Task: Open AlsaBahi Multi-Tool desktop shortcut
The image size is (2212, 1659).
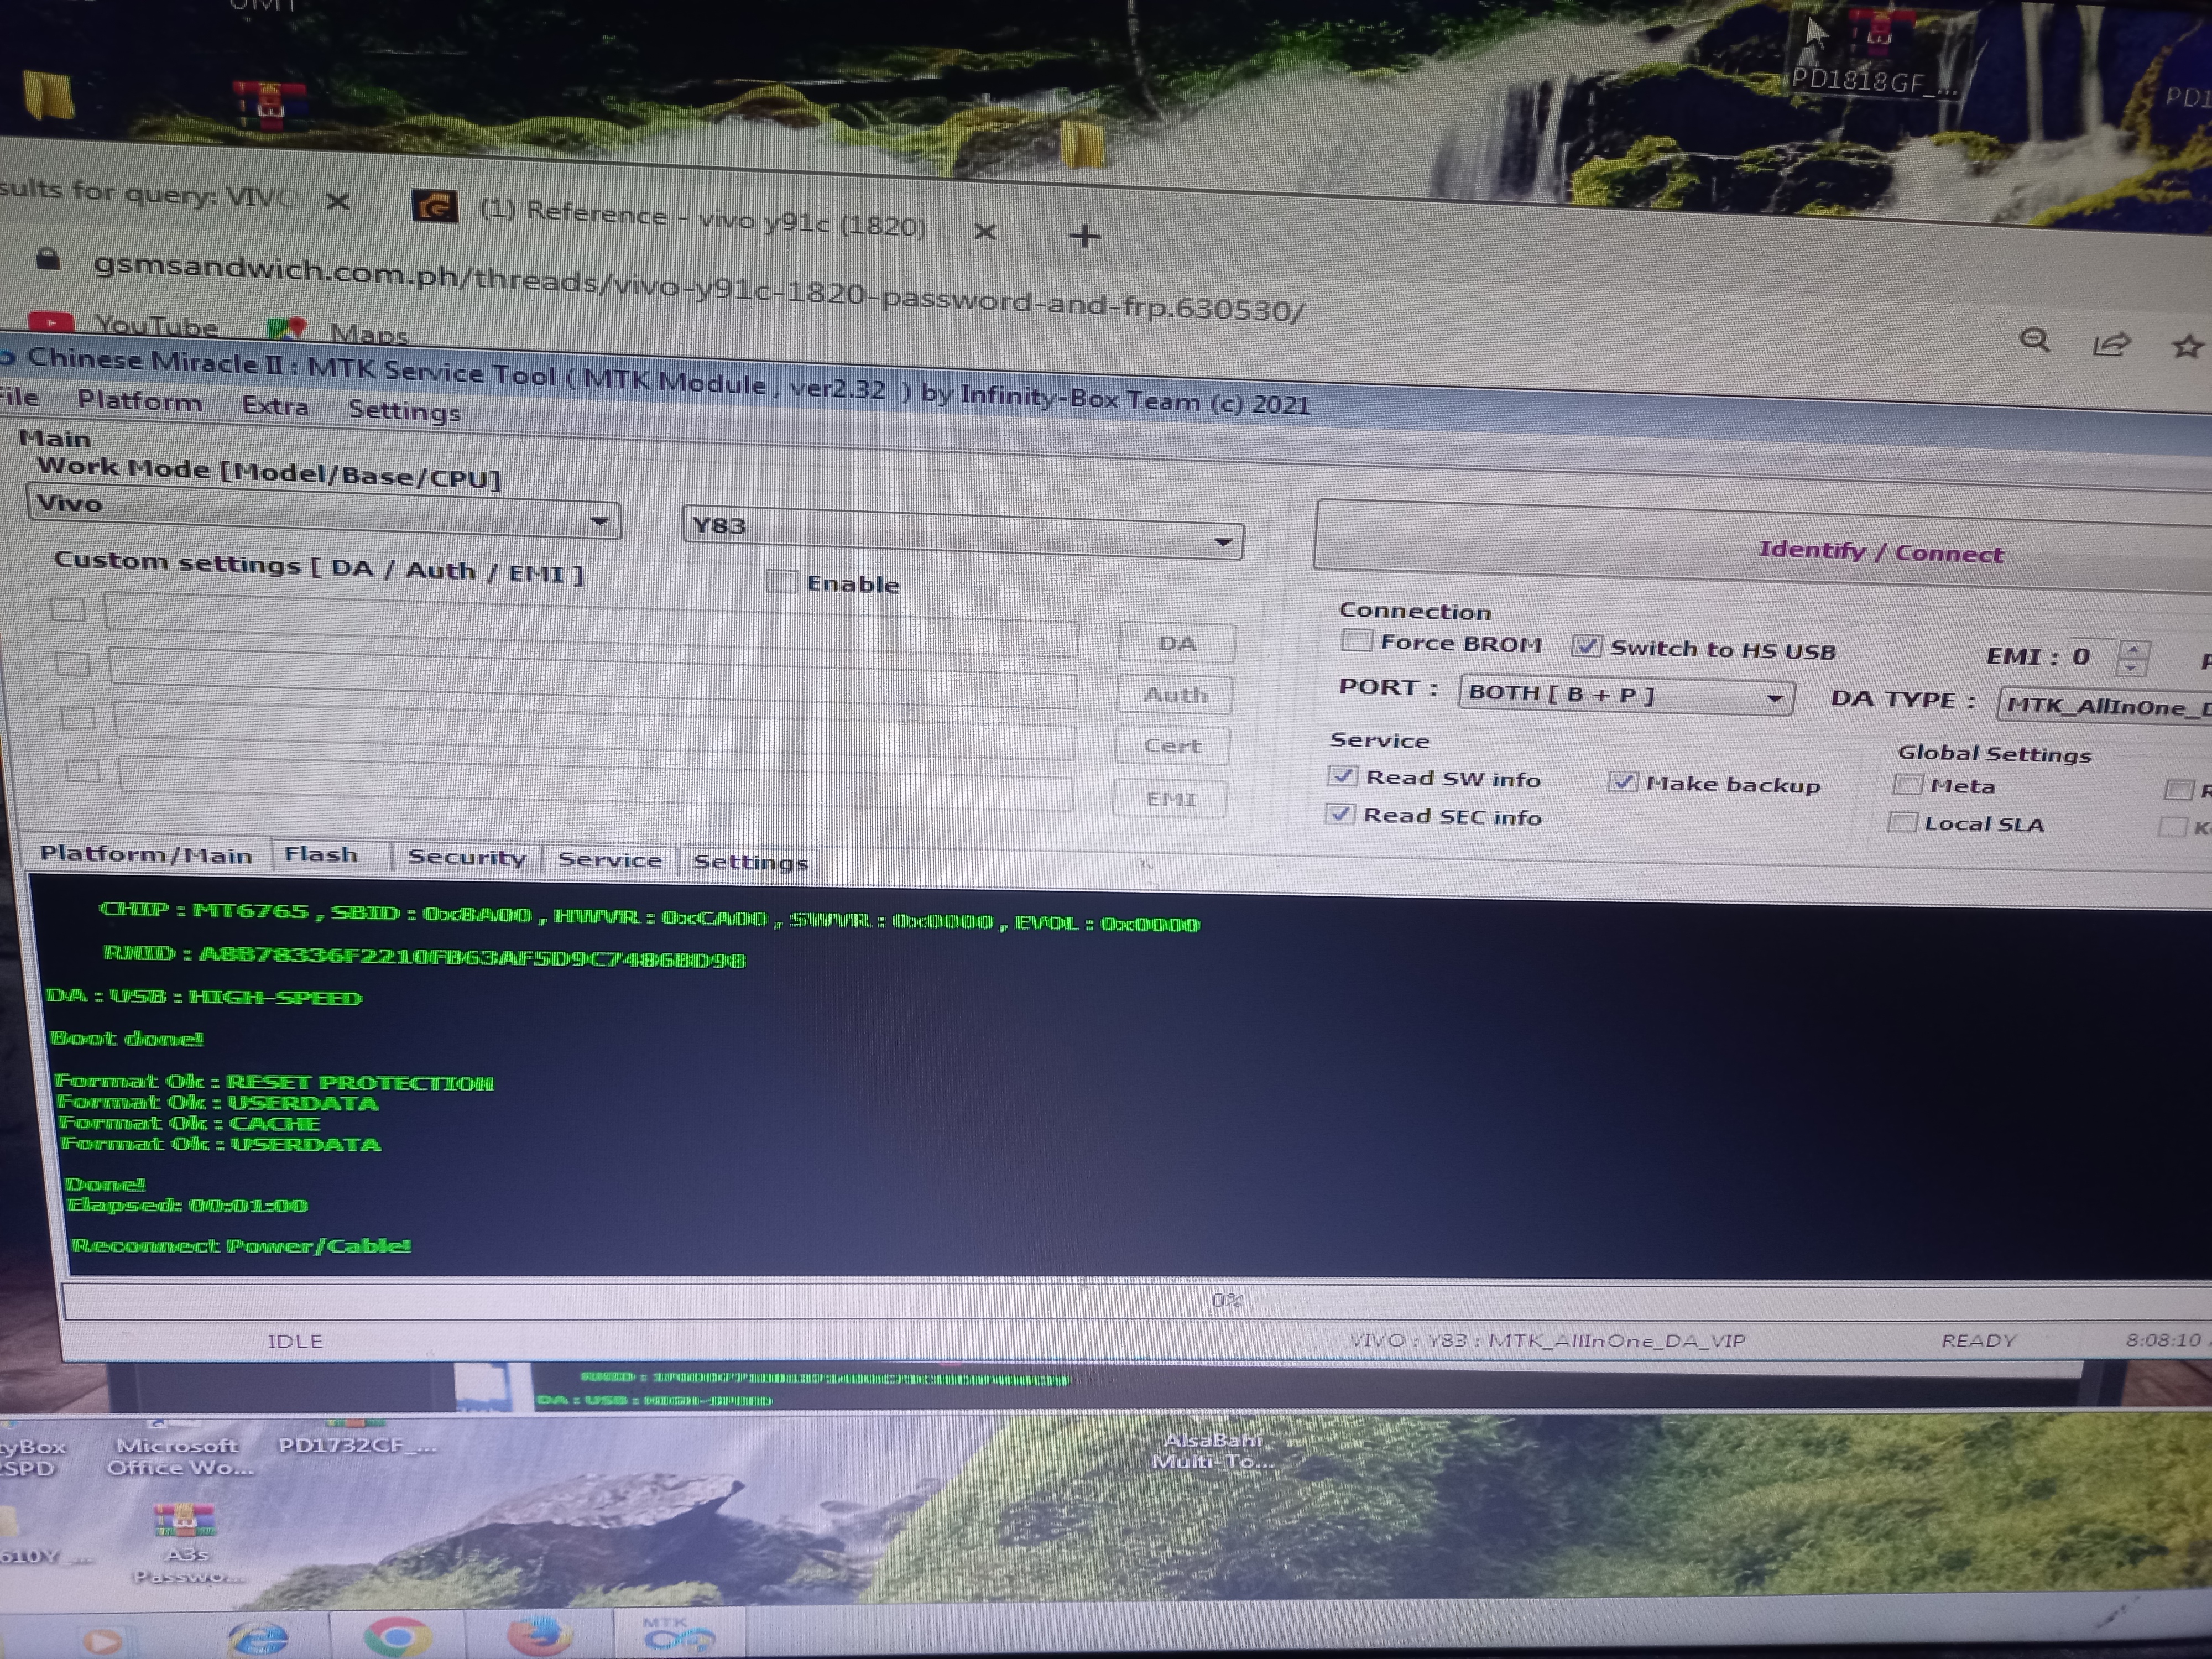Action: point(1212,1449)
